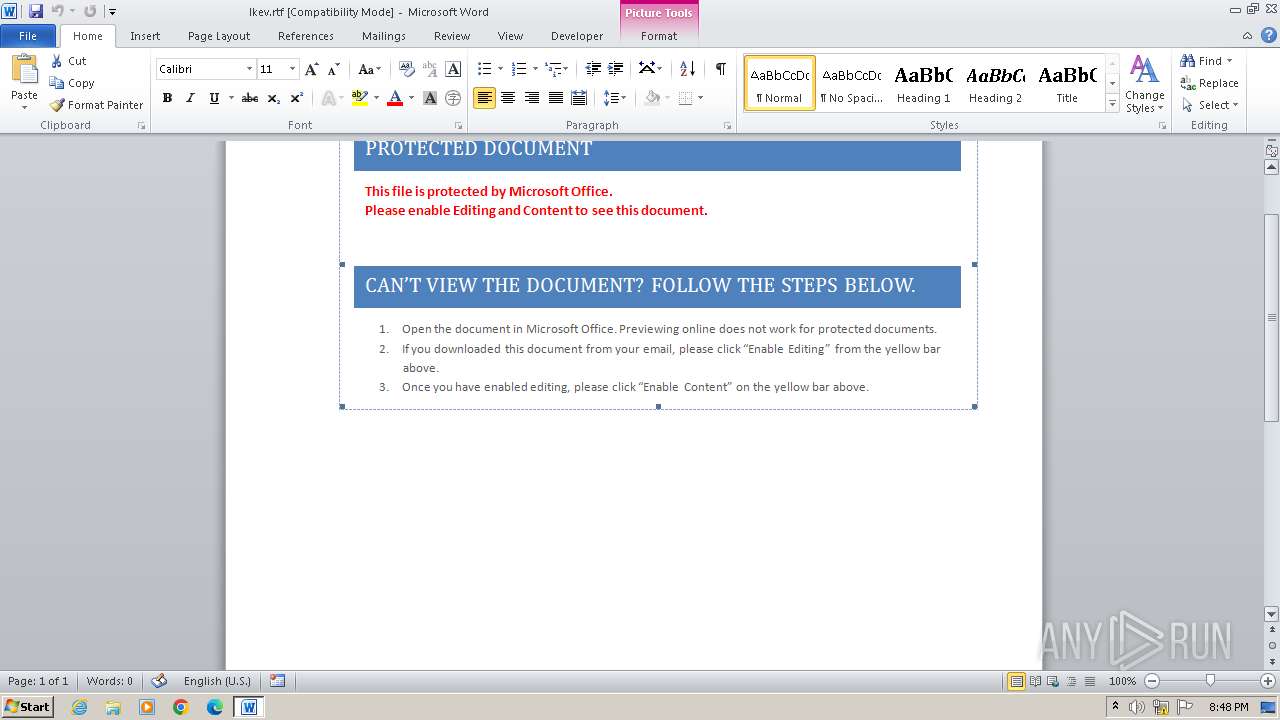
Task: Open the Select dropdown in Editing
Action: [1210, 105]
